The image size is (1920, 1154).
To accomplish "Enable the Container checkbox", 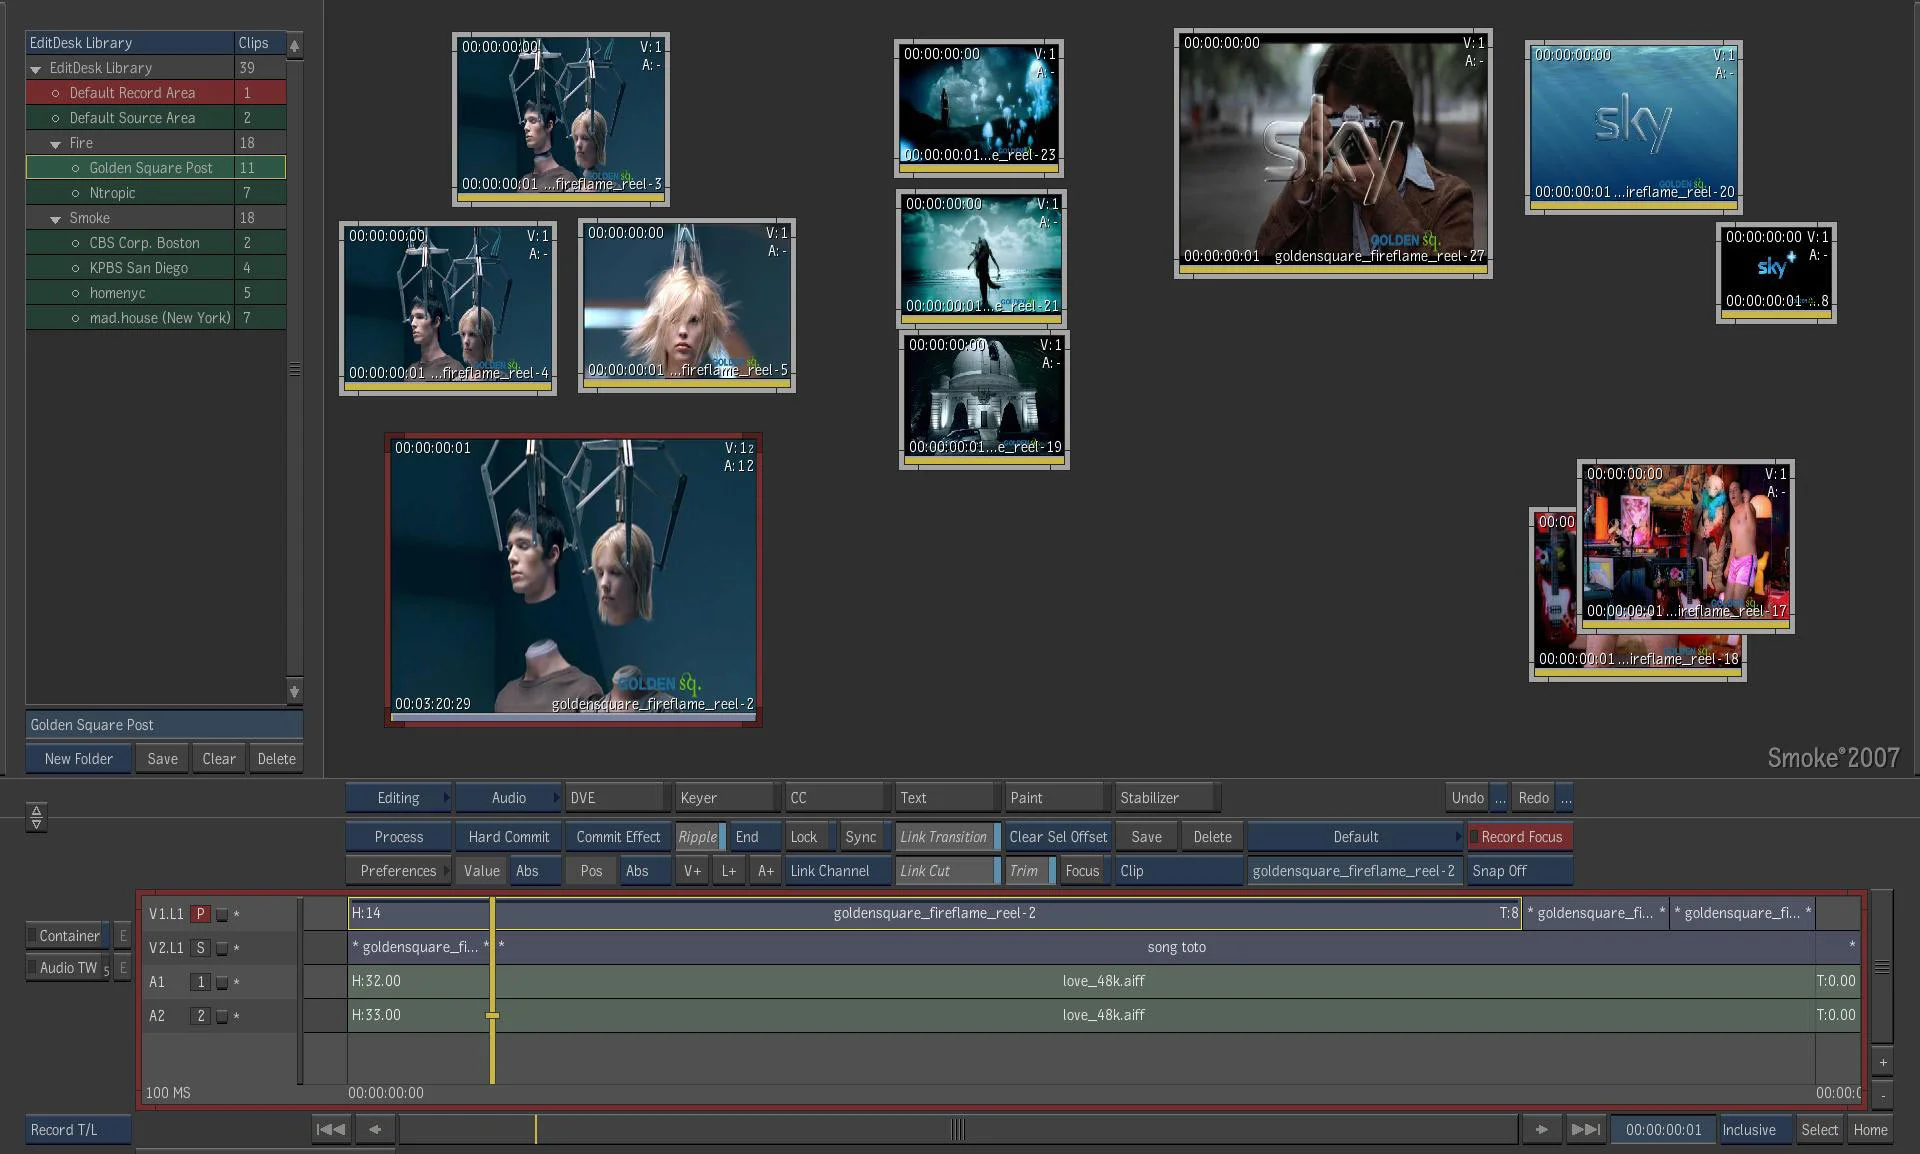I will click(x=33, y=936).
